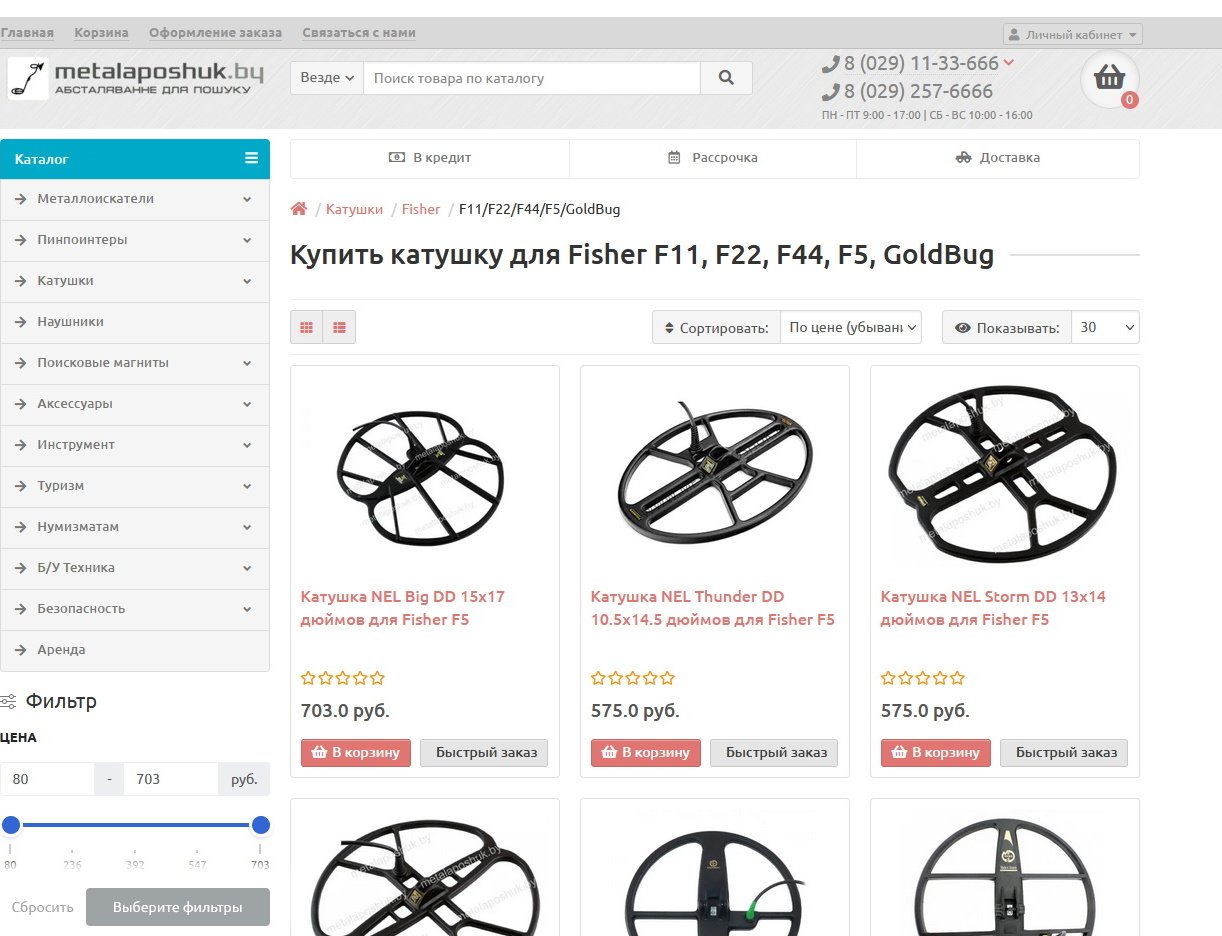Open the sort order По цене dropdown
This screenshot has height=936, width=1222.
click(851, 328)
